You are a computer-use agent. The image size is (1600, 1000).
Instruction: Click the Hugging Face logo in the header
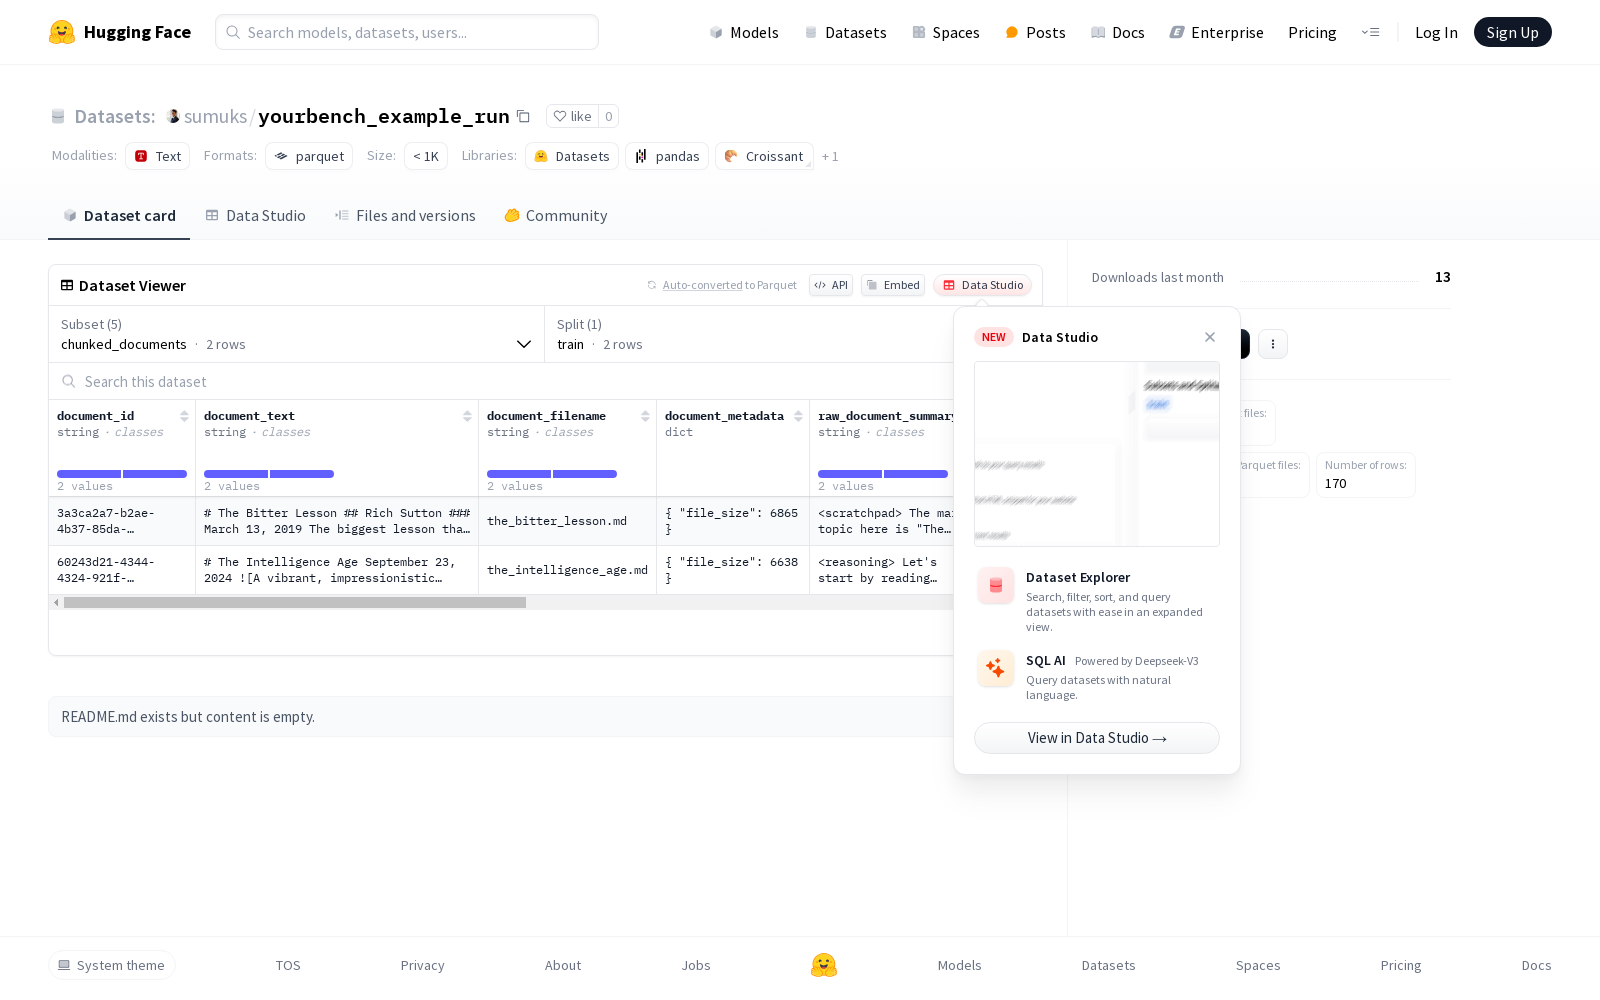[119, 32]
